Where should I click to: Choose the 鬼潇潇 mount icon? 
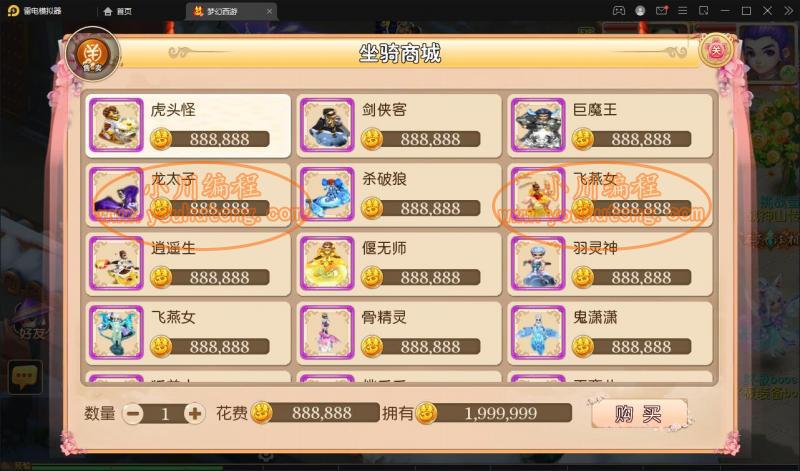coord(538,333)
